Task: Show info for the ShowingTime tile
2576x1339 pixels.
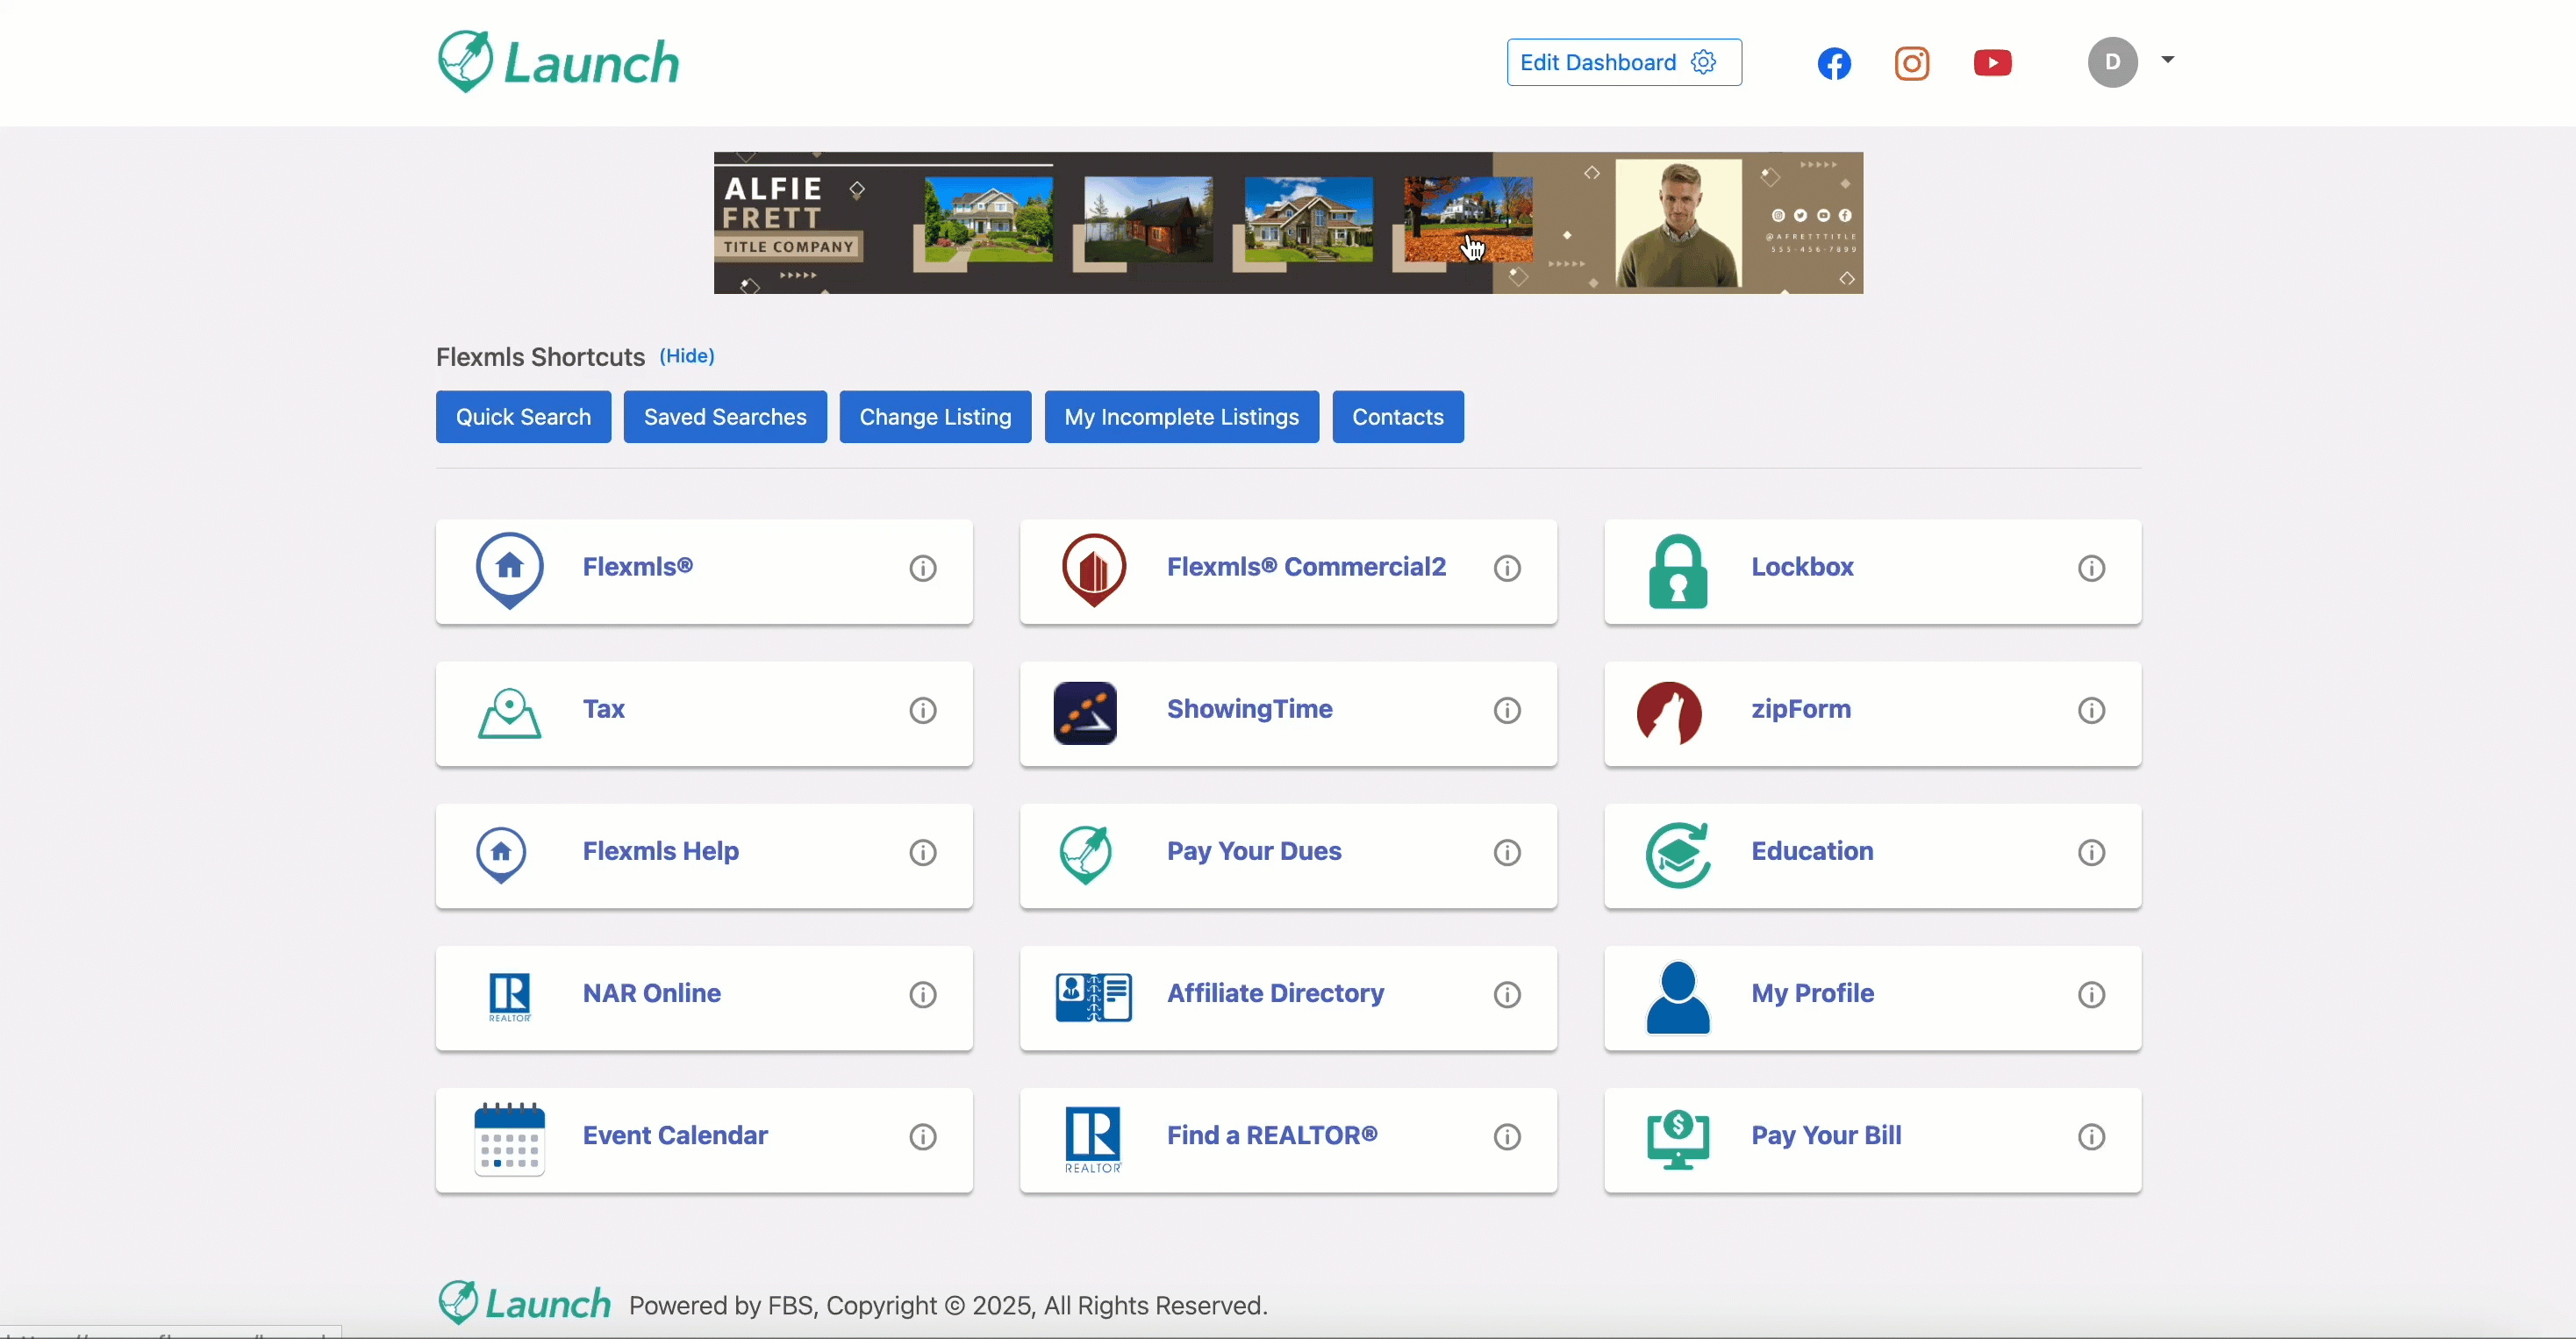Action: [1507, 710]
